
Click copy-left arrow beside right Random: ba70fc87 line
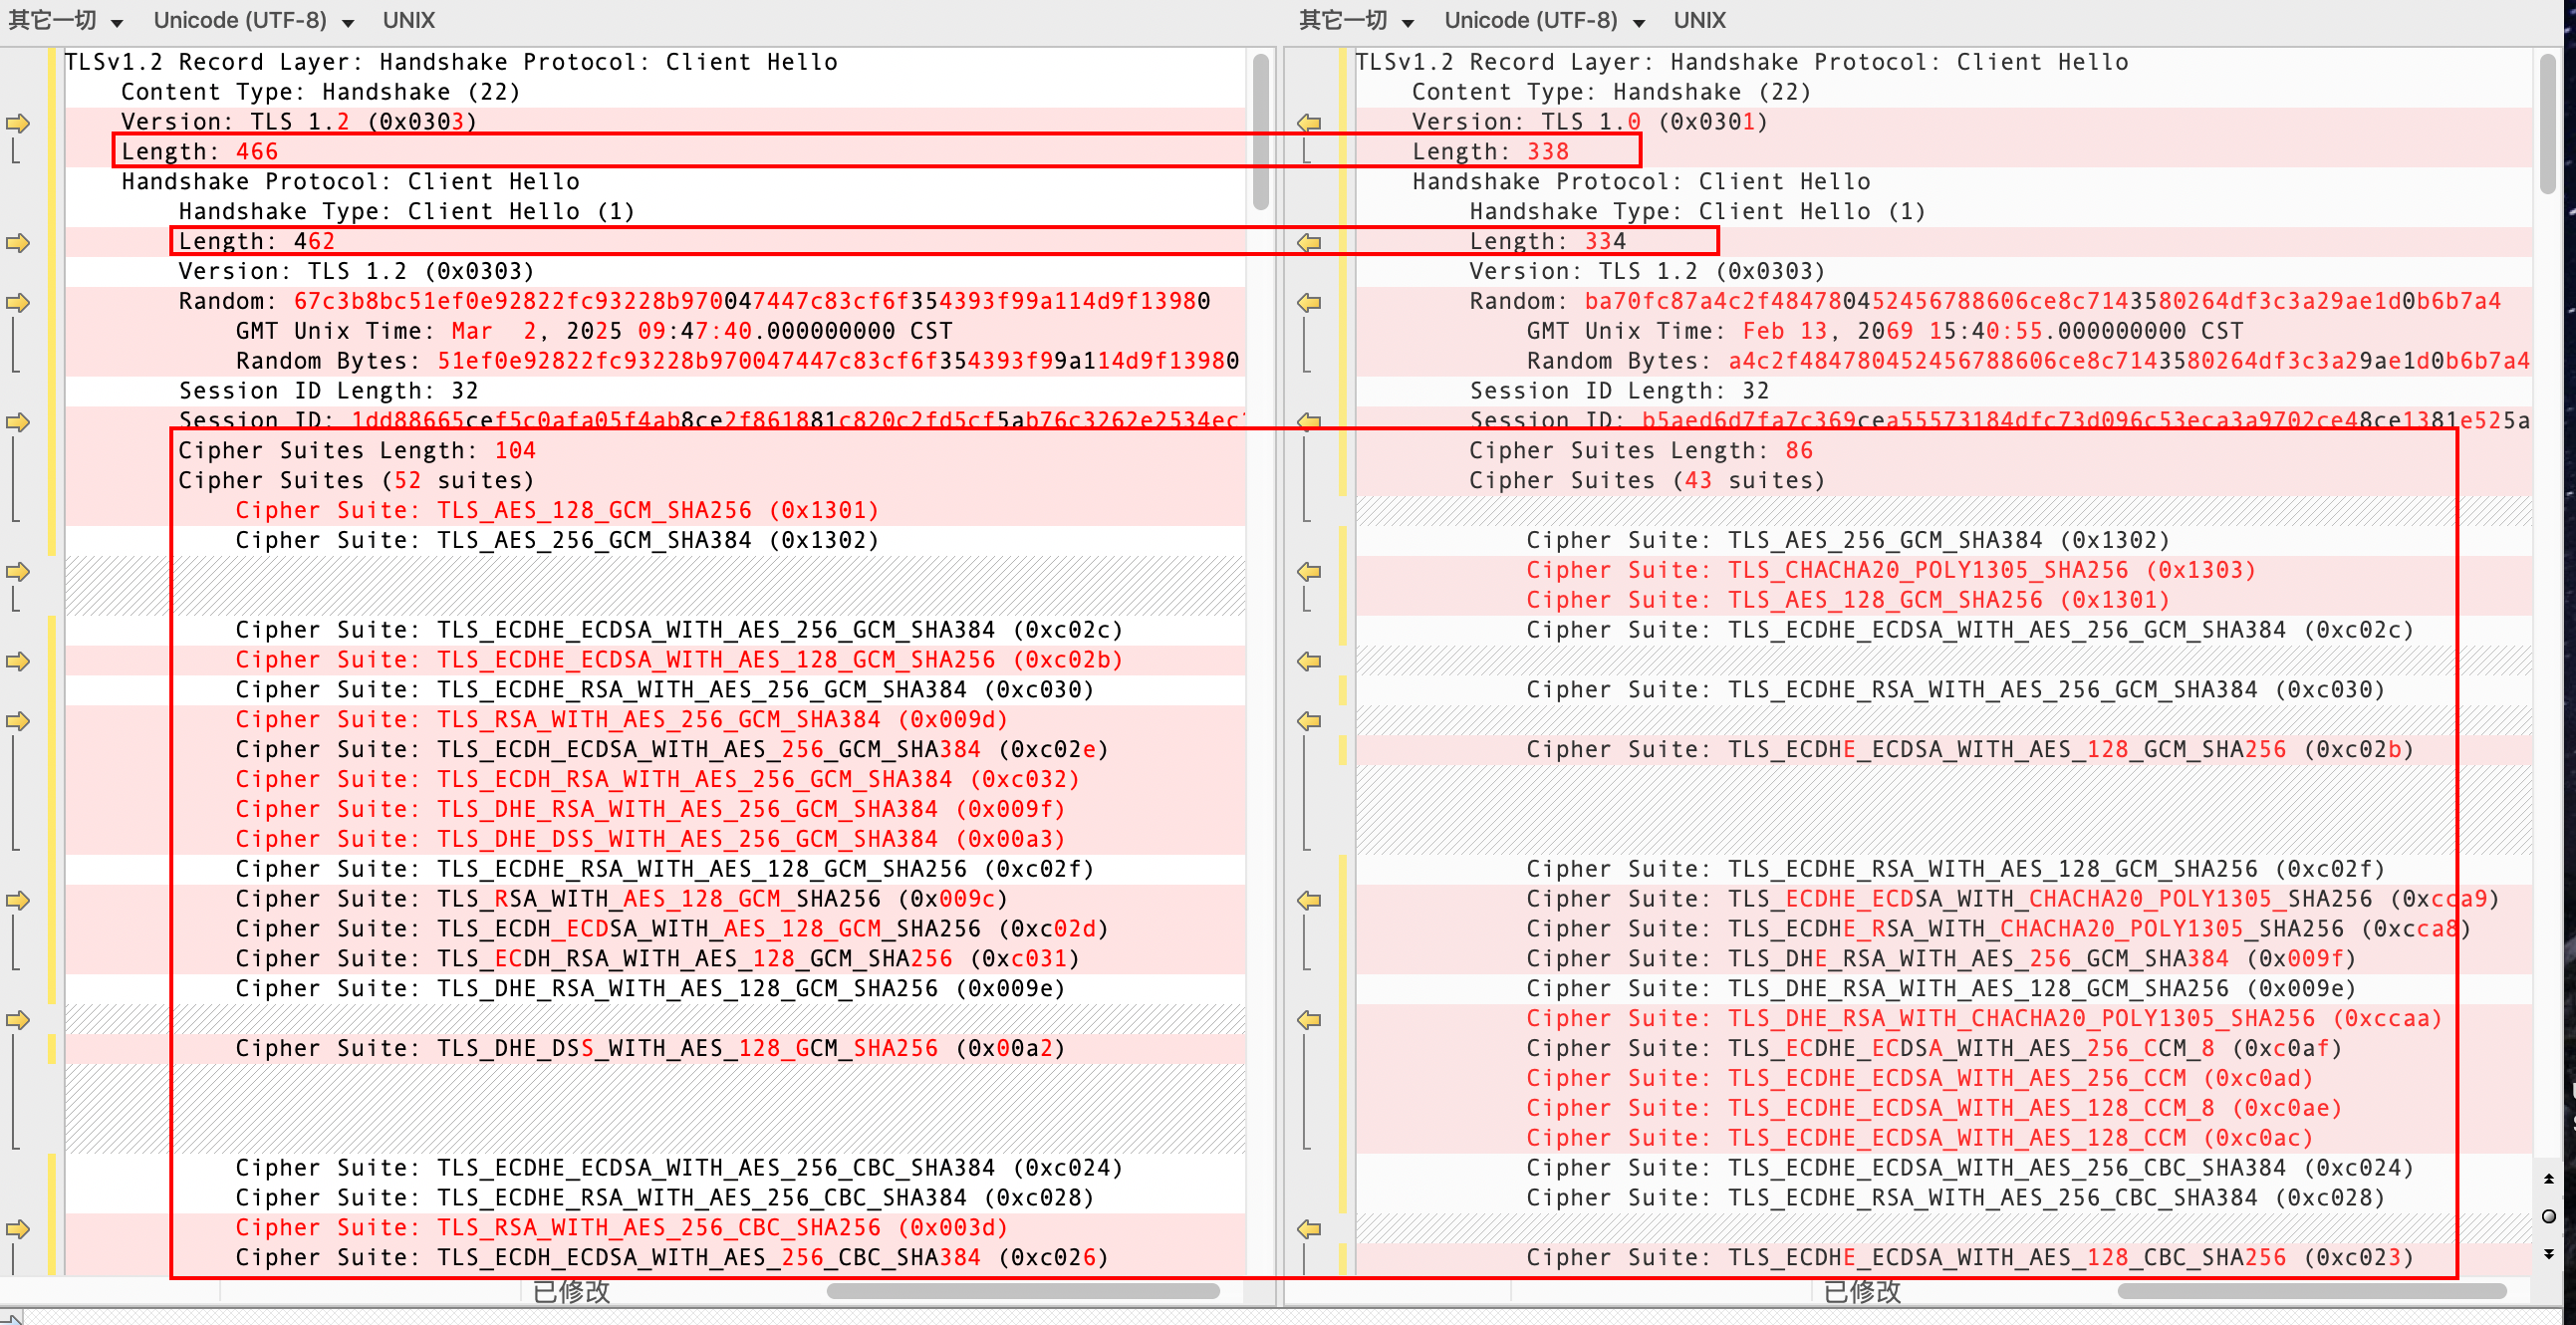[x=1309, y=302]
